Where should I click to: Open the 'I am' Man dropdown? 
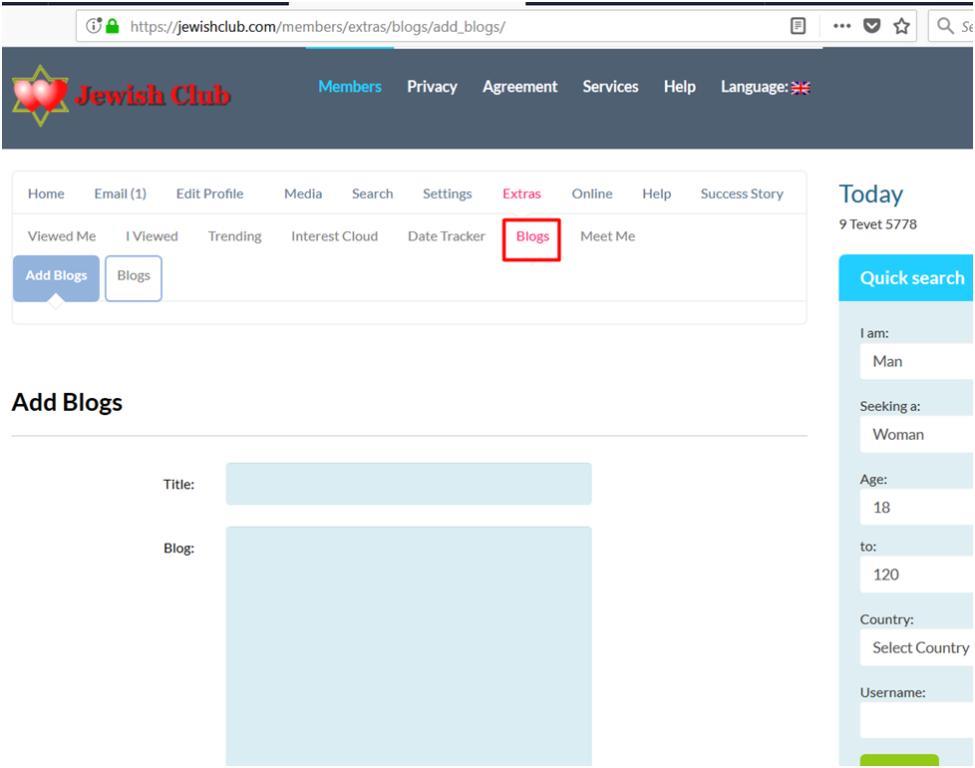(917, 361)
